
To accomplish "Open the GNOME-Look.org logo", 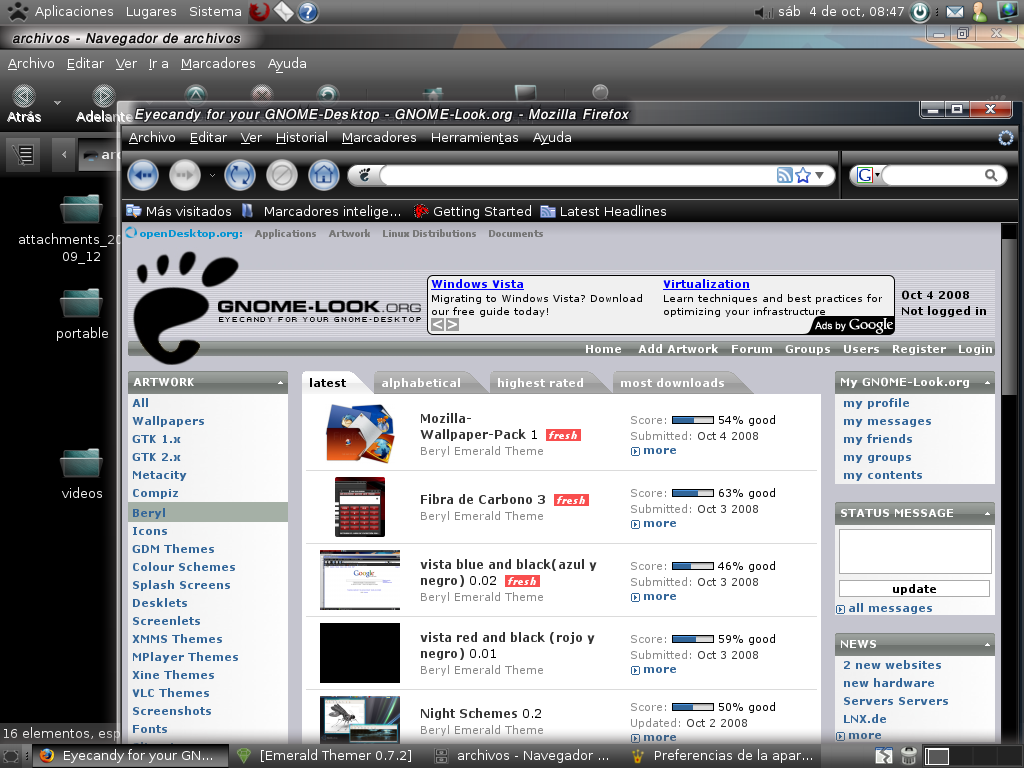I will click(278, 308).
